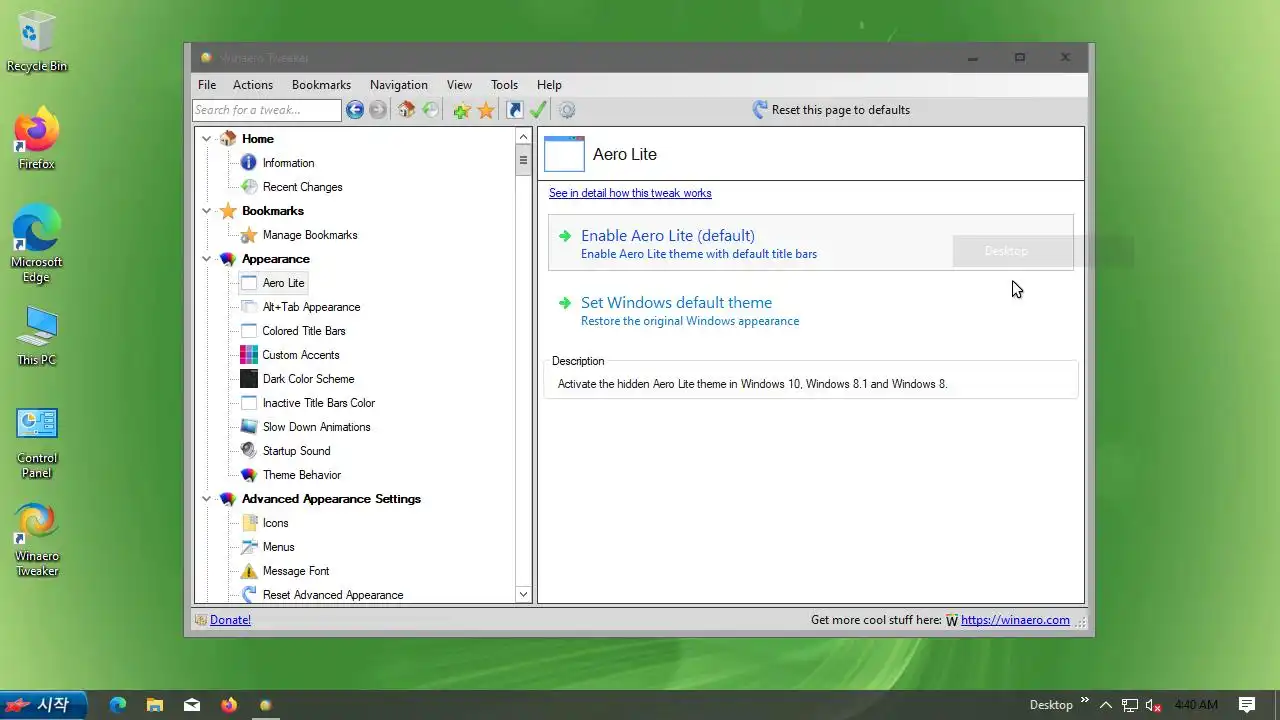Select Microsoft Edge desktop shortcut
Screen dimensions: 1280x720
[x=37, y=245]
